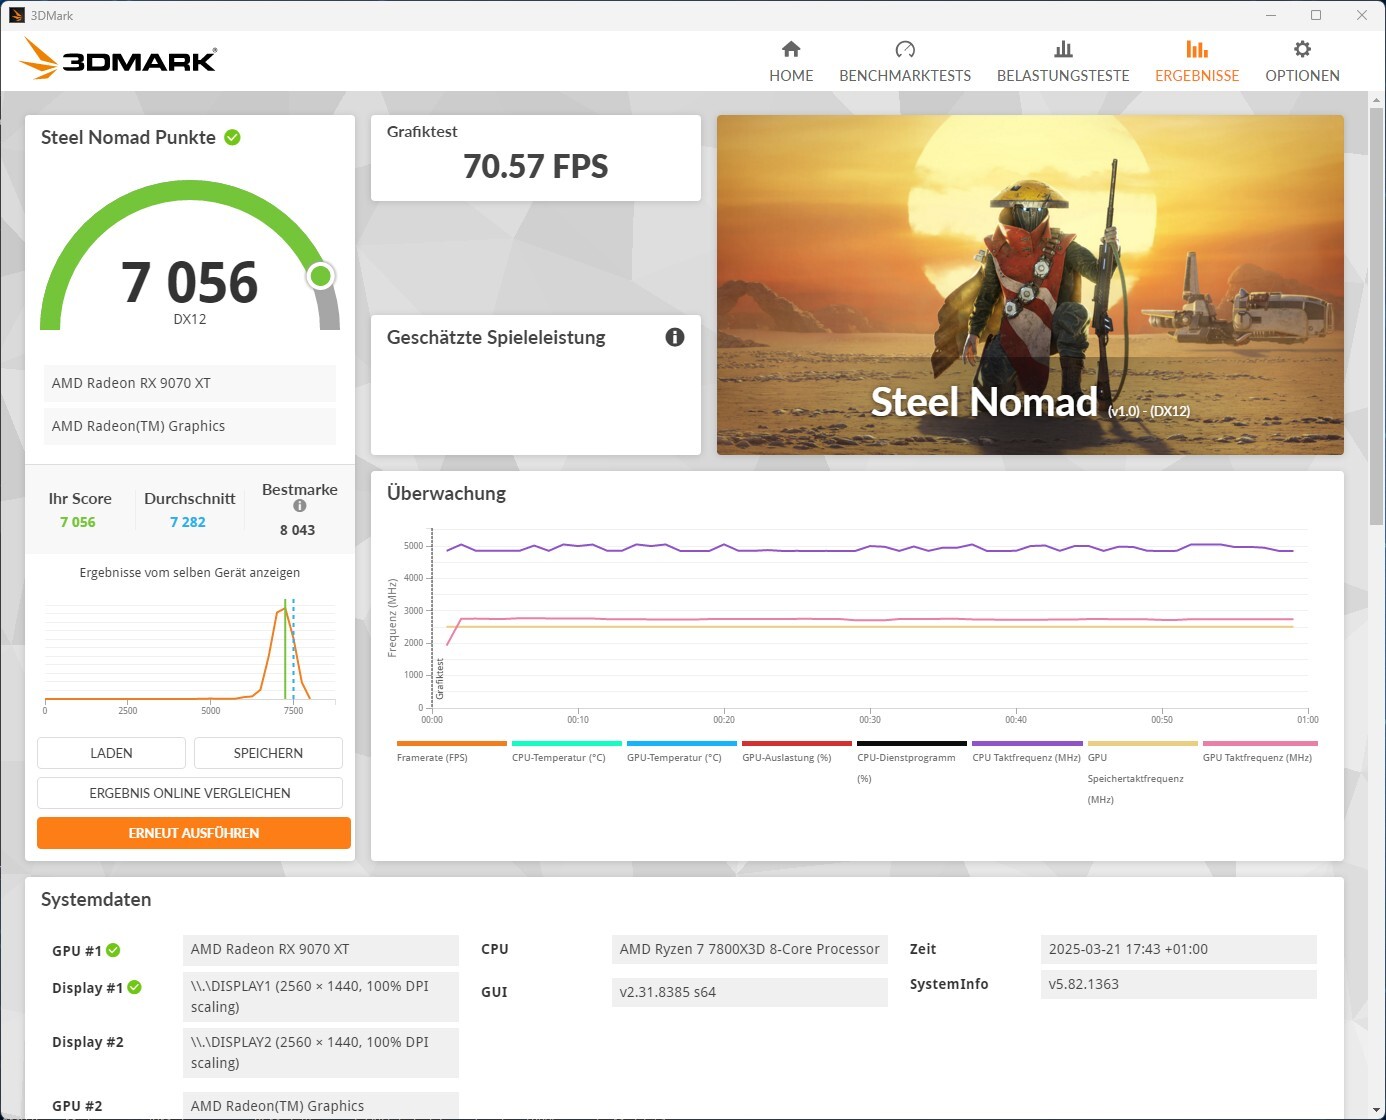Toggle the GPU Speichertaktfrequenz (MHz) legend item
Viewport: 1386px width, 1120px height.
(1142, 772)
